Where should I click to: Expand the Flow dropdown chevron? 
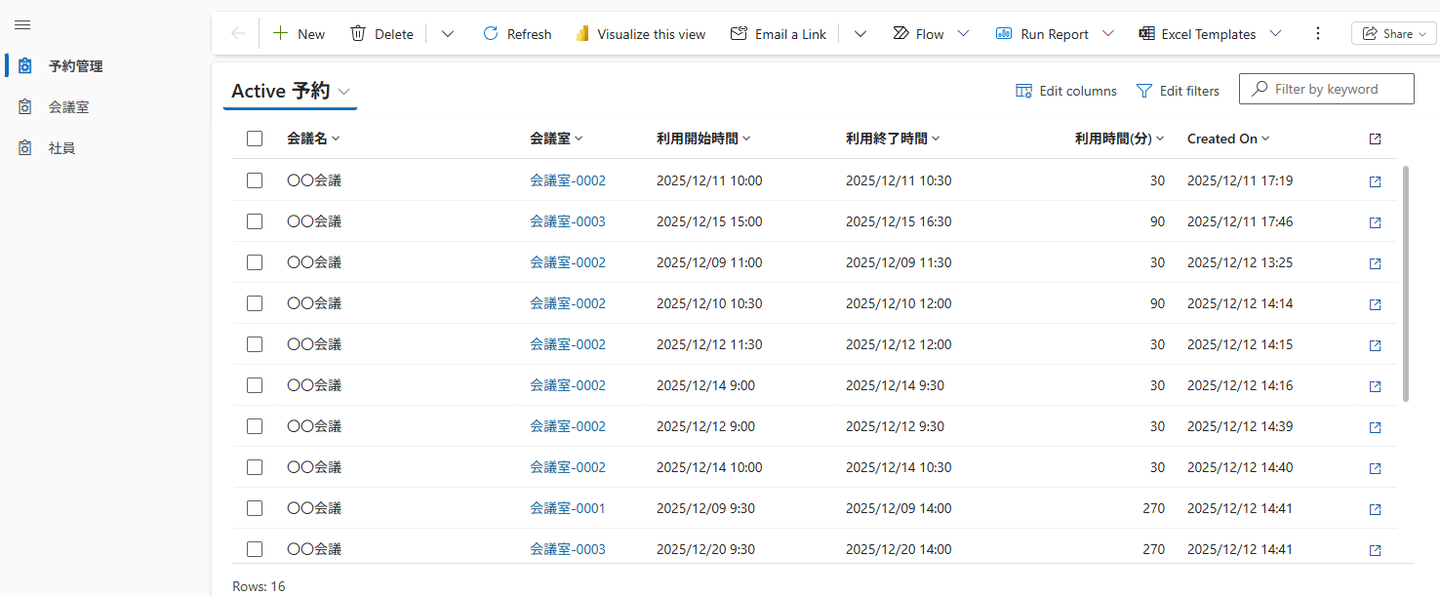[x=963, y=34]
